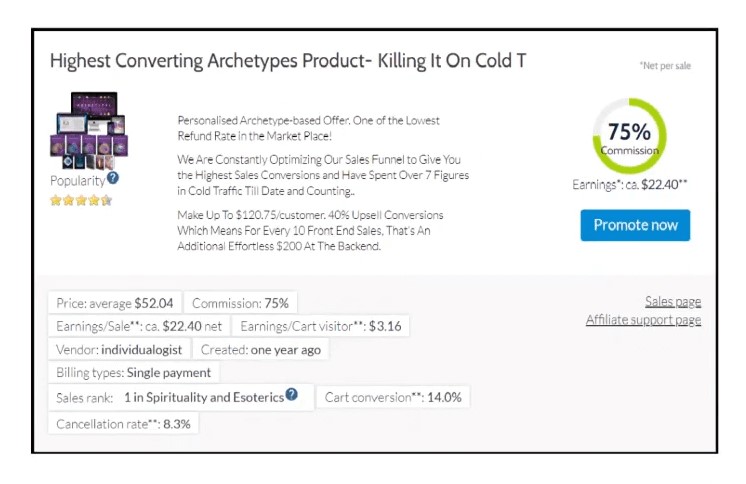The width and height of the screenshot is (746, 484).
Task: Click the Highest Converting Archetypes Product title
Action: pos(288,61)
